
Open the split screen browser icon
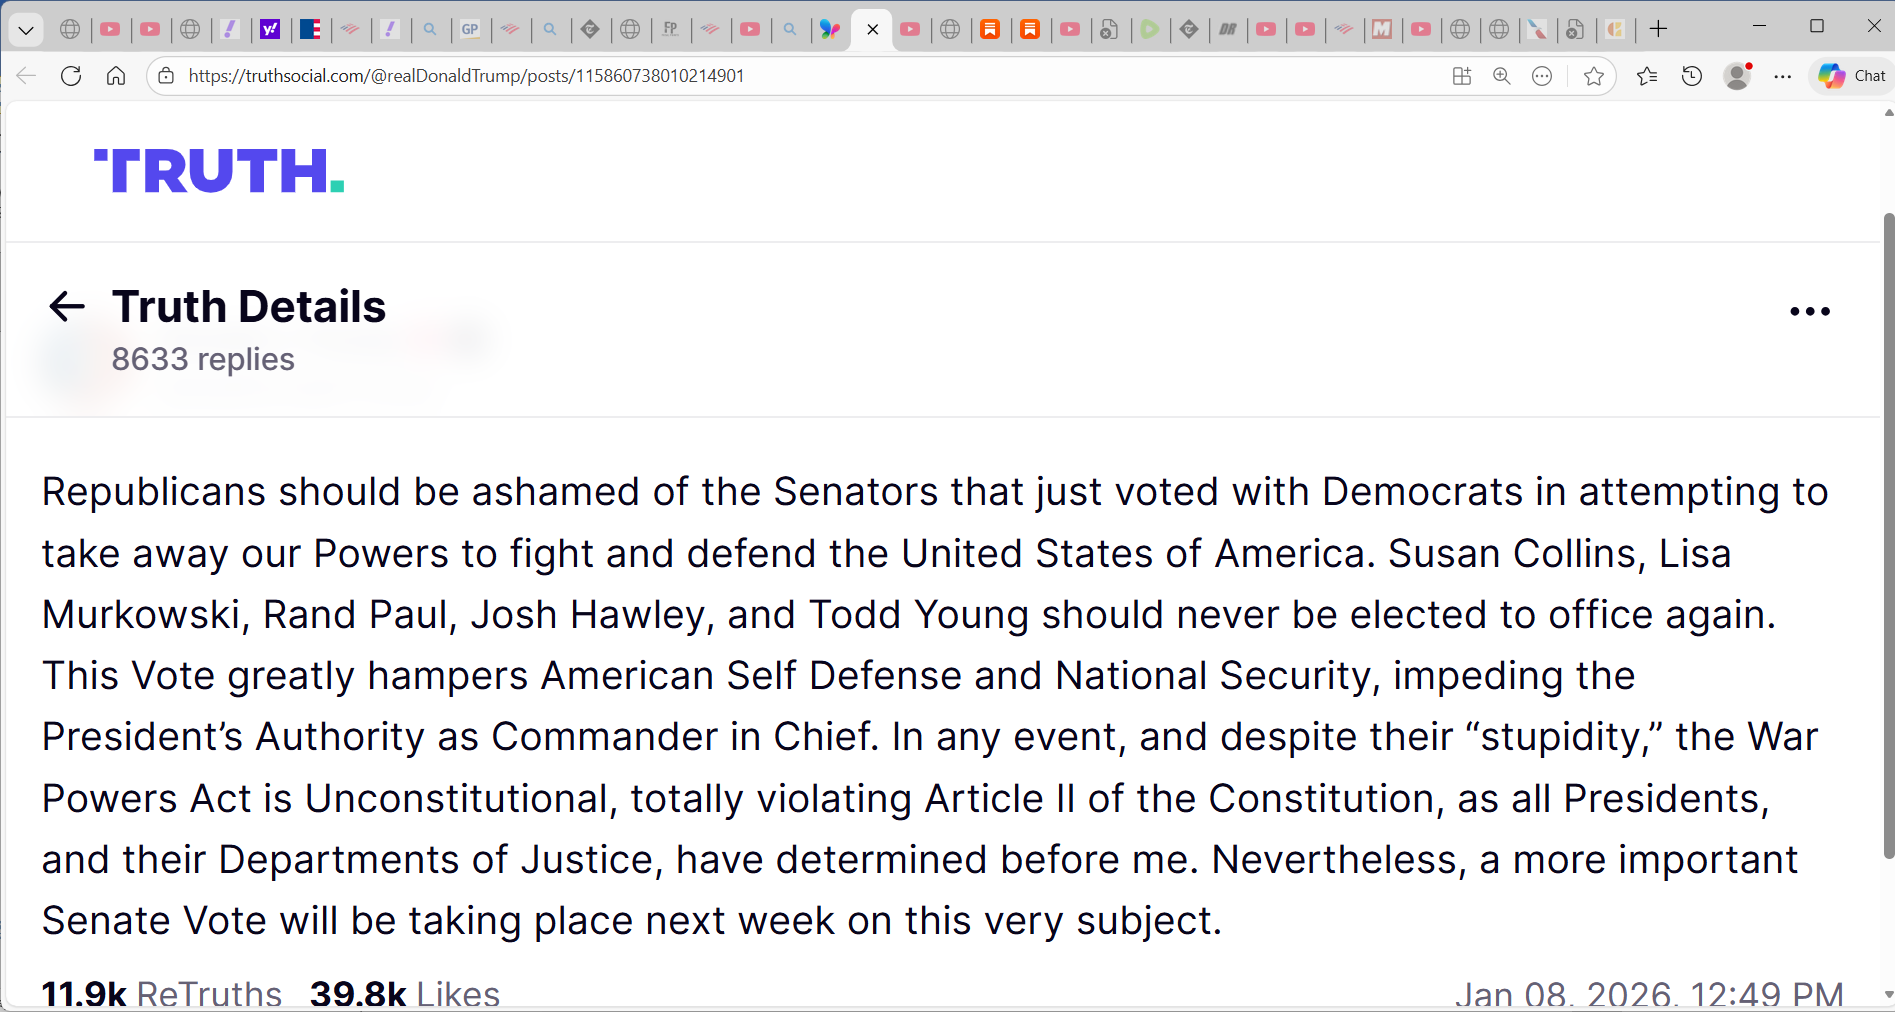pos(1461,76)
